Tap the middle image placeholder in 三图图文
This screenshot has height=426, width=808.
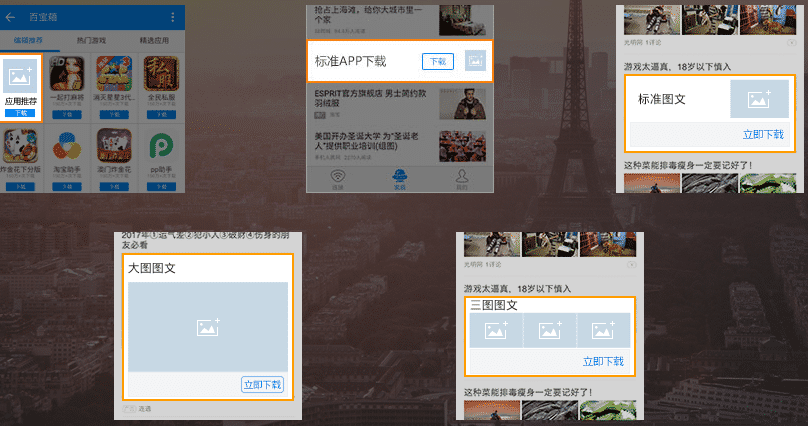tap(550, 331)
